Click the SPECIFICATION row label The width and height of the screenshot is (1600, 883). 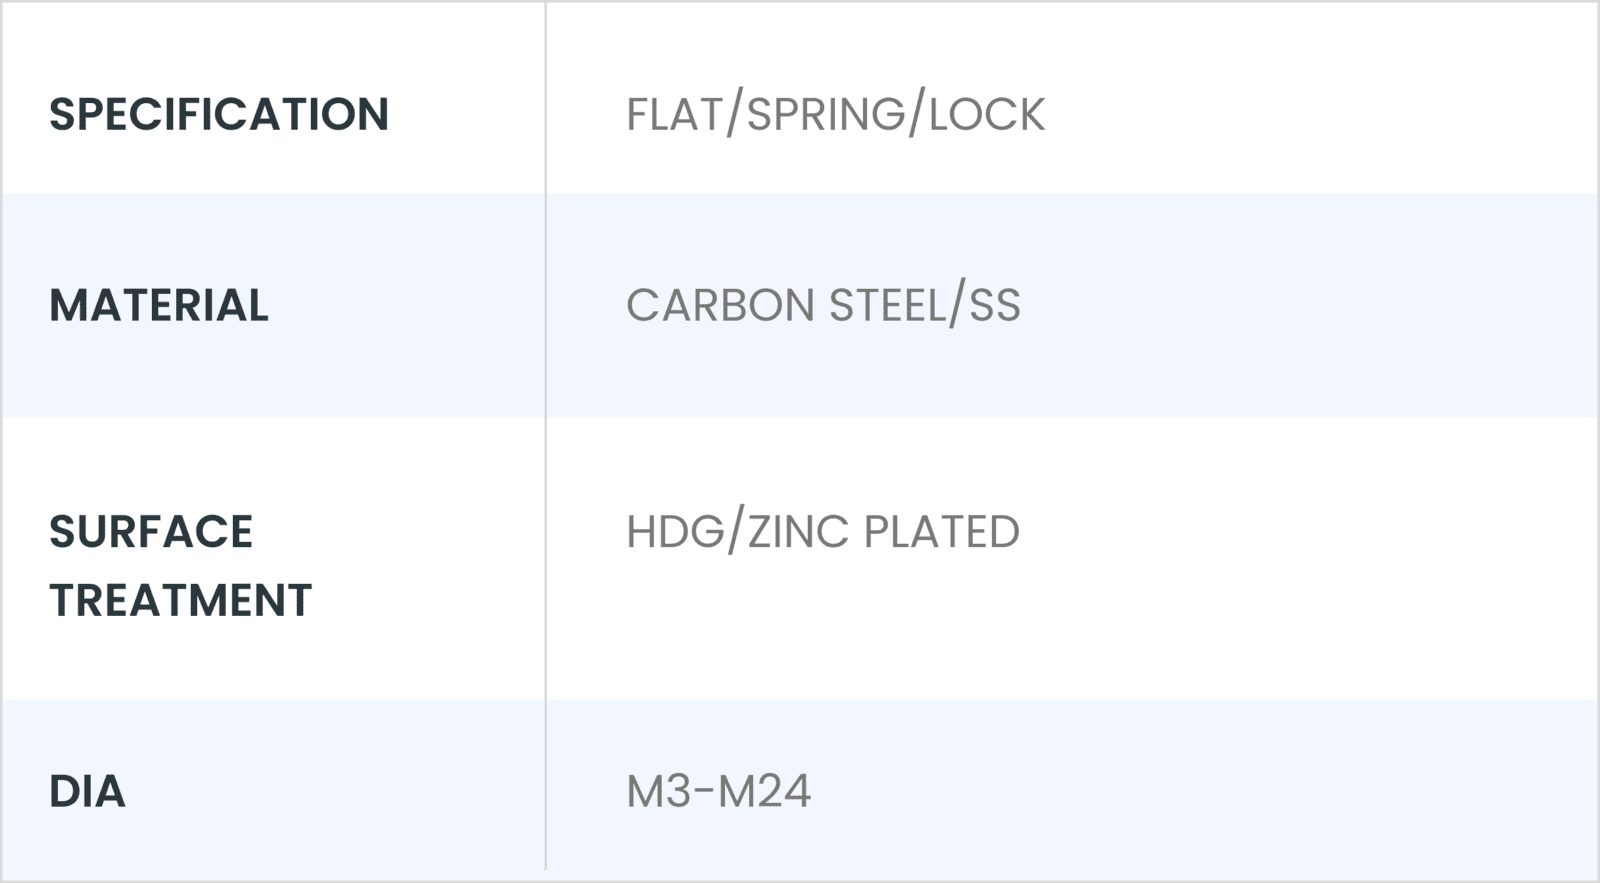(219, 114)
